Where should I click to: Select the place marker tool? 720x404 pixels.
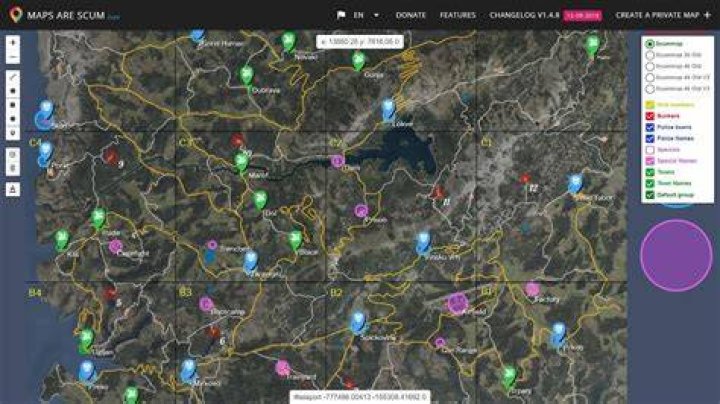click(13, 133)
